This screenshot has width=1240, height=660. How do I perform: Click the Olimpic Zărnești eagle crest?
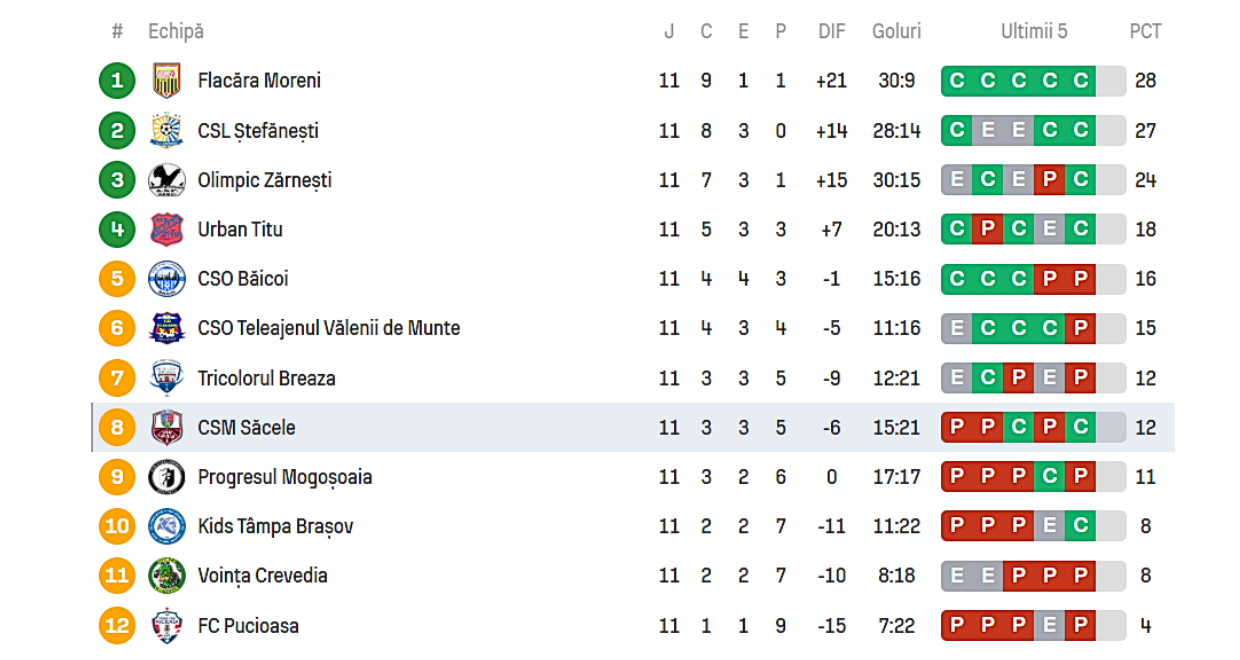(167, 180)
